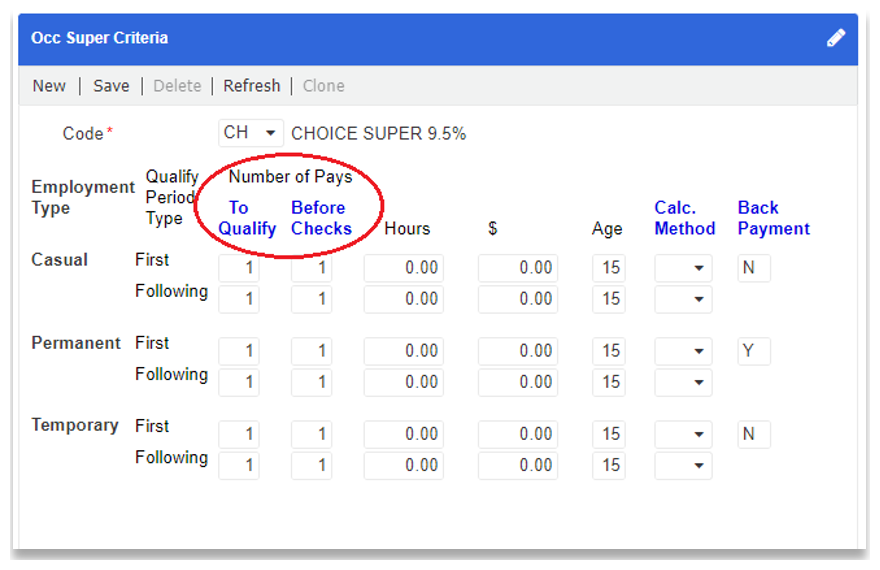Click Back Payment field for Casual
This screenshot has width=880, height=570.
point(753,268)
